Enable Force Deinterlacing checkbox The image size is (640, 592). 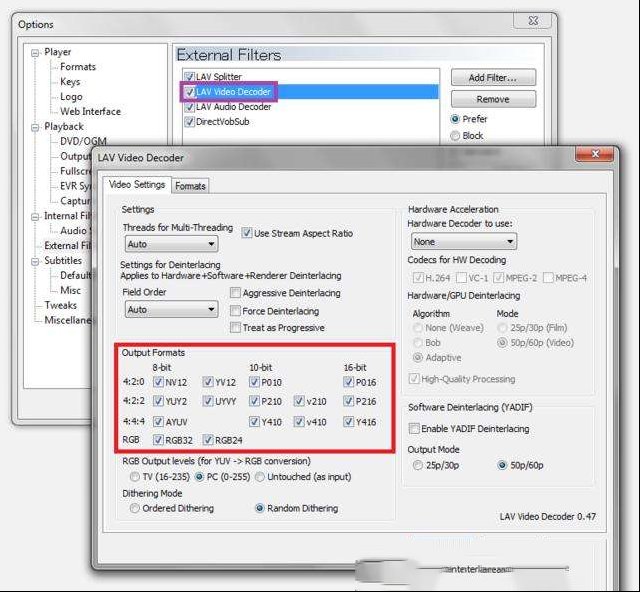click(235, 311)
